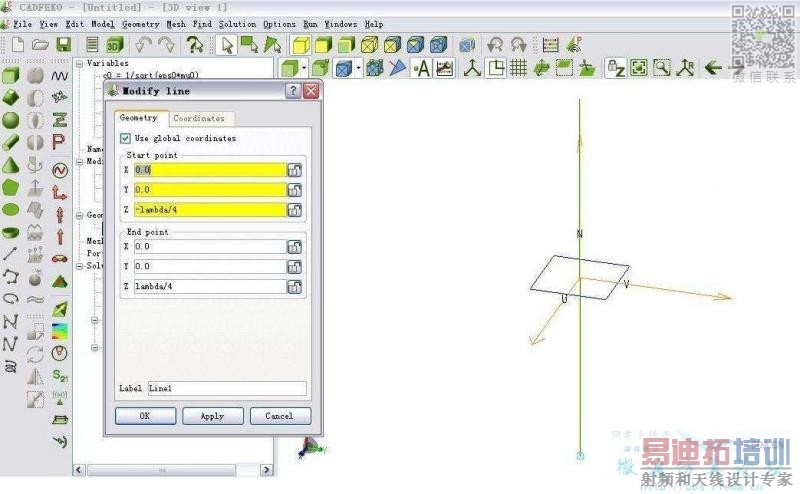Click the New model toolbar icon
This screenshot has width=800, height=494.
pos(17,45)
